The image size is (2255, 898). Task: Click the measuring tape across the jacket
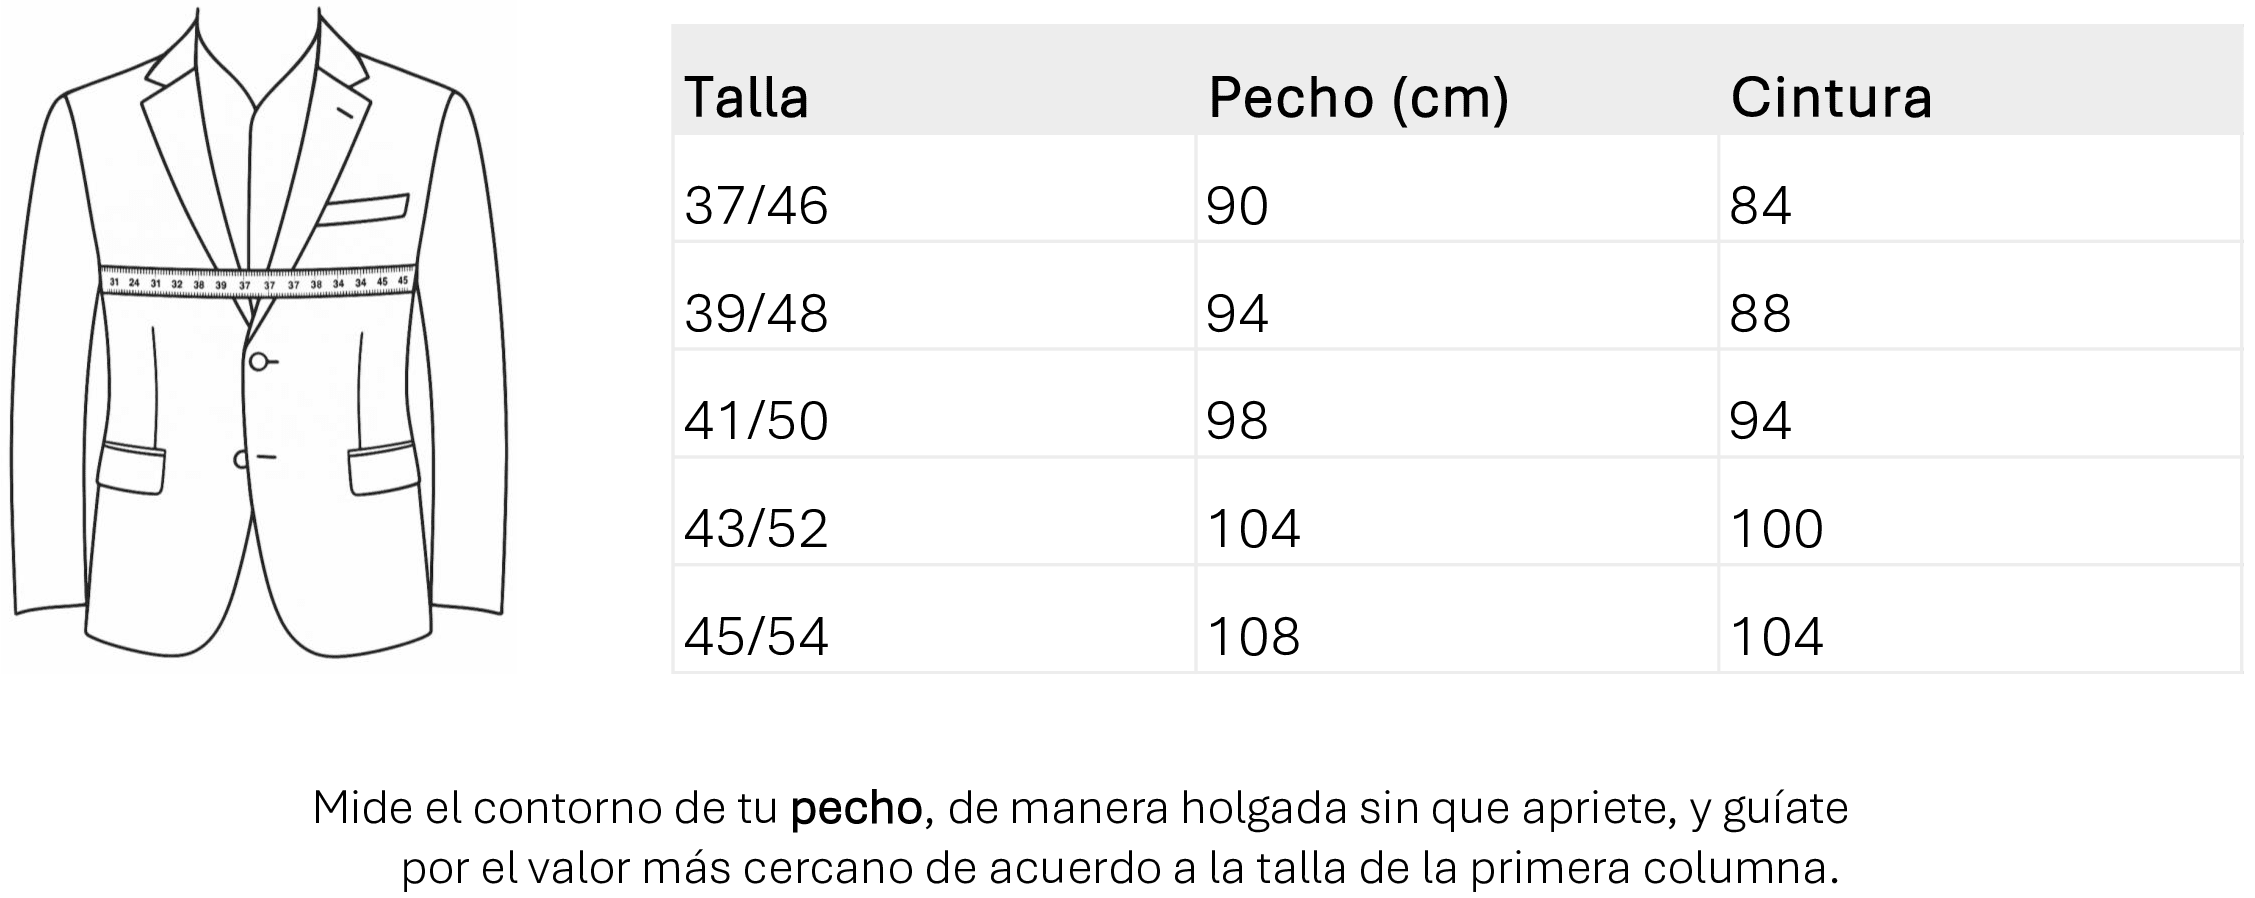tap(258, 283)
